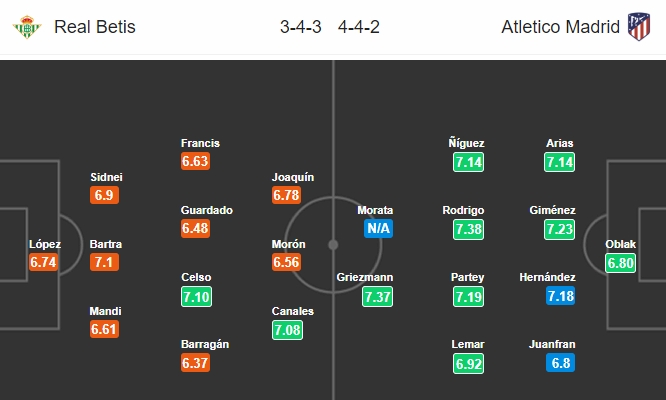Click Oblak's 6.80 rating badge

pos(620,263)
